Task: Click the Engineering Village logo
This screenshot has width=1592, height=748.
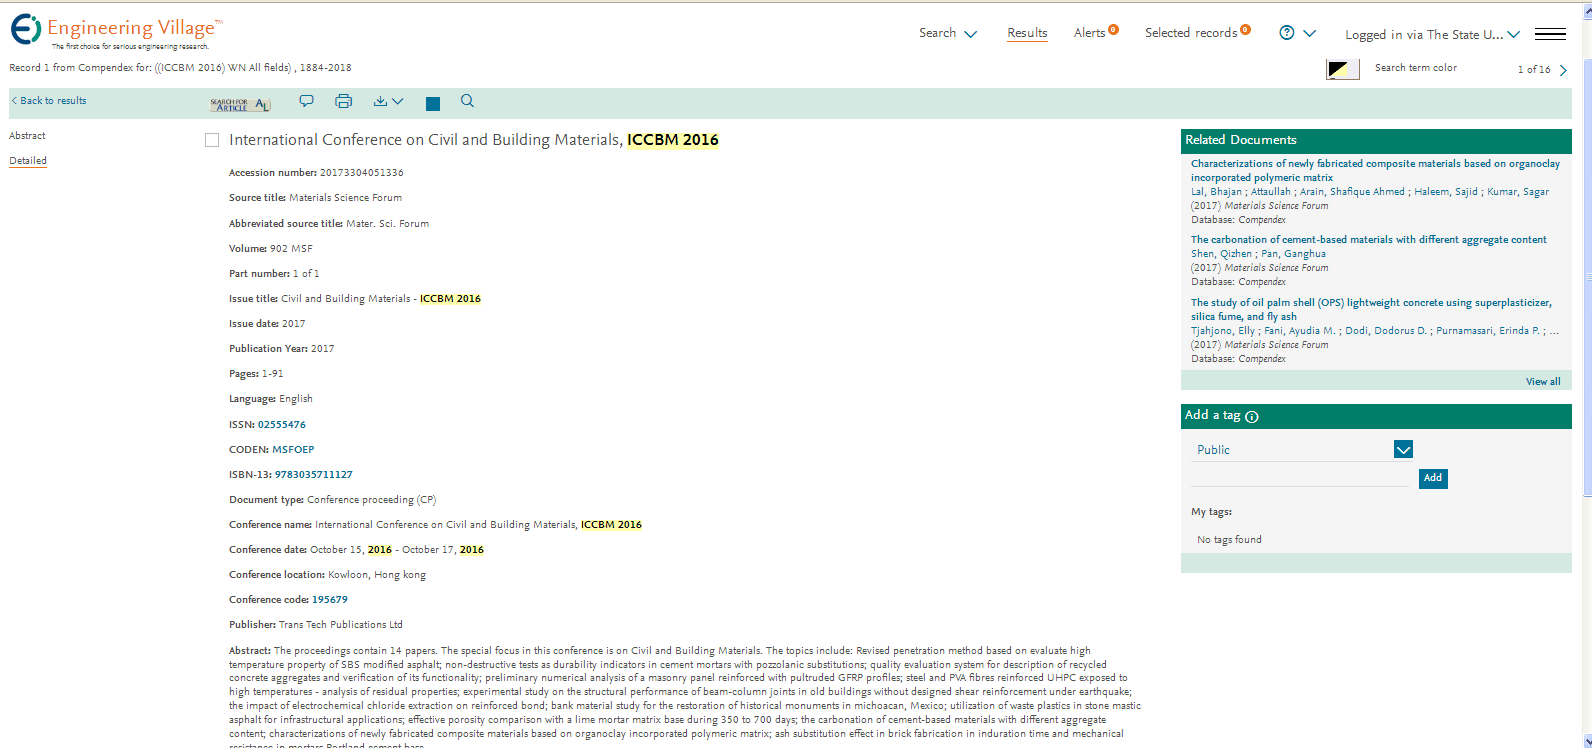Action: coord(116,31)
